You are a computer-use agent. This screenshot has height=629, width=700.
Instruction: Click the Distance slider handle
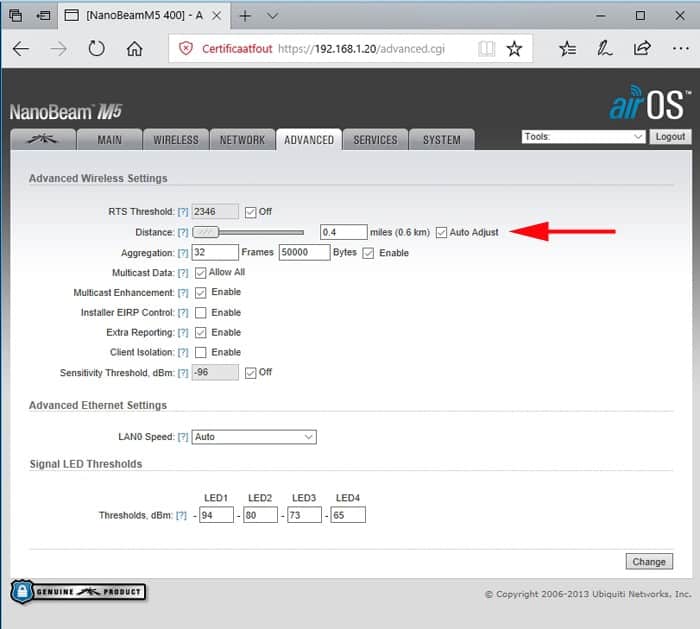[x=206, y=232]
